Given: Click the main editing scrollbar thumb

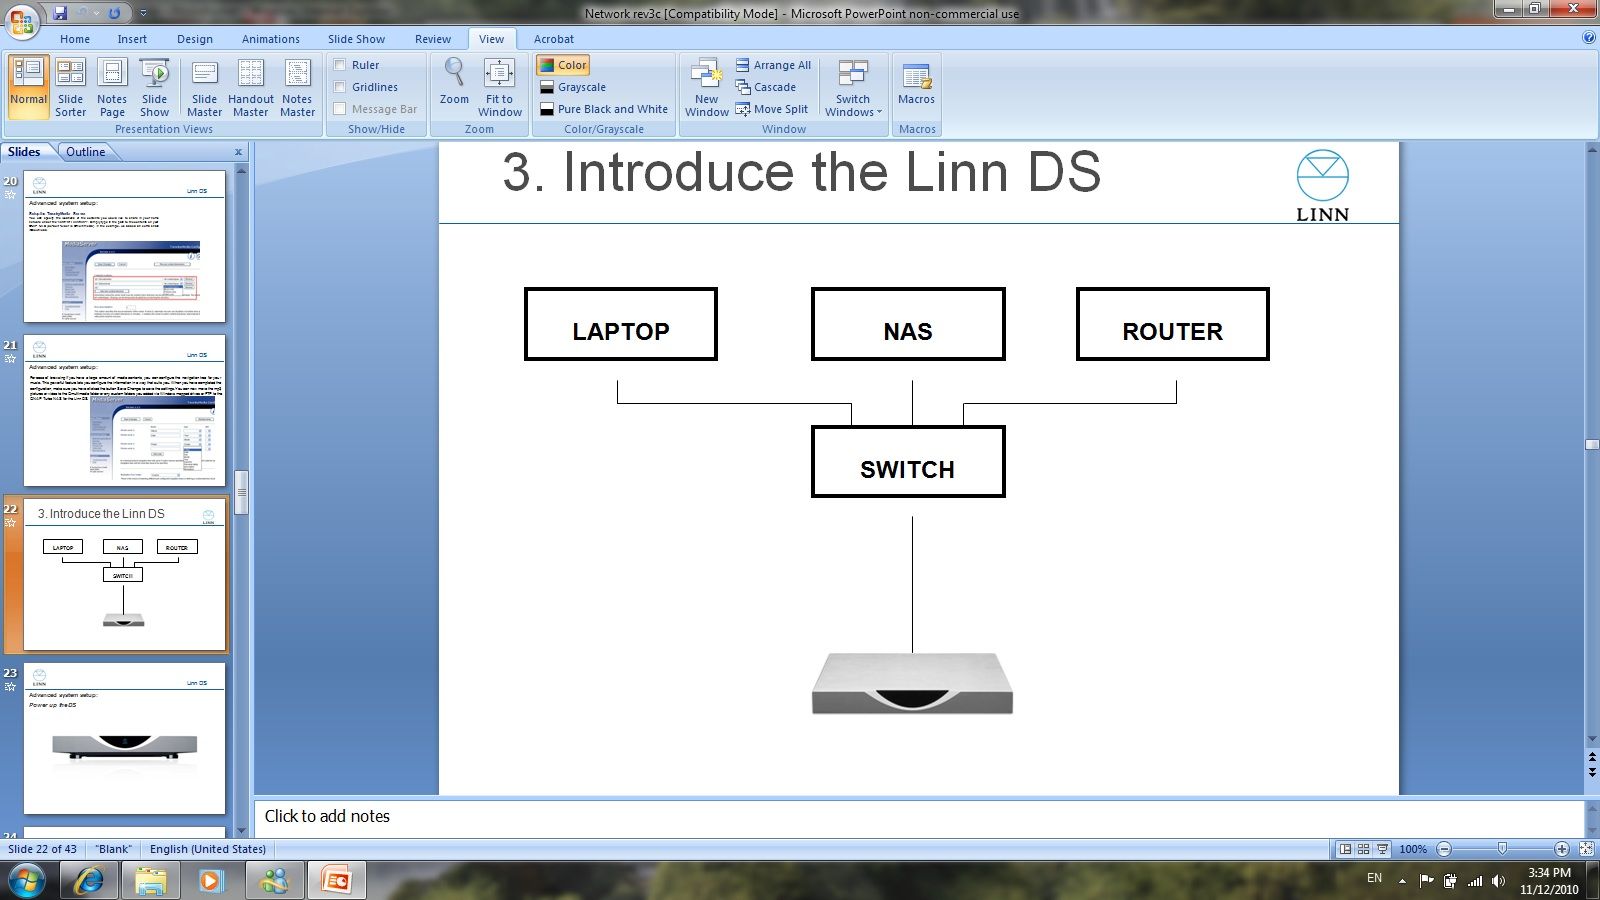Looking at the screenshot, I should click(1592, 445).
